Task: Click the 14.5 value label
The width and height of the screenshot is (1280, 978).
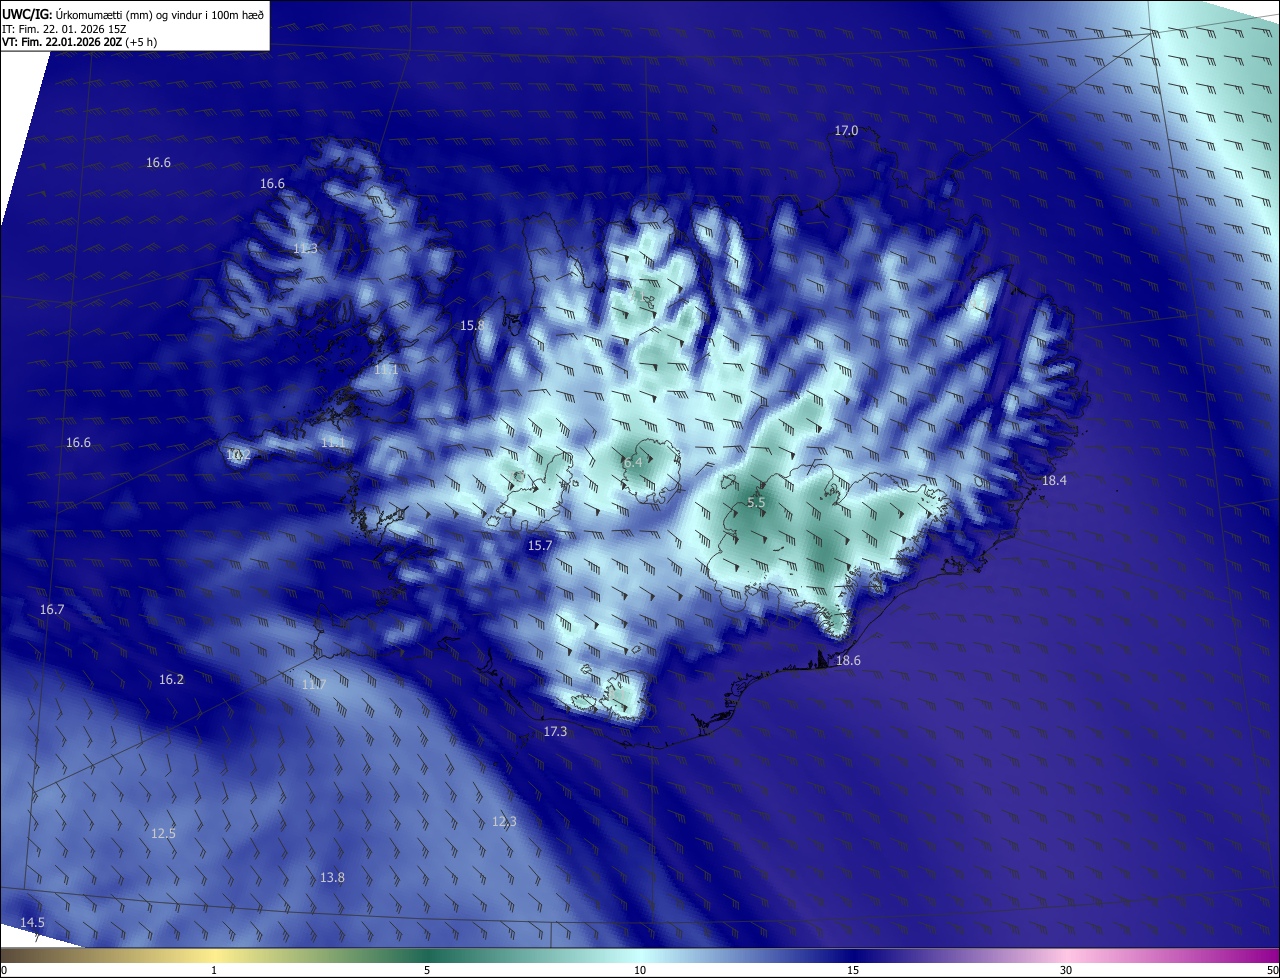Action: pos(32,922)
